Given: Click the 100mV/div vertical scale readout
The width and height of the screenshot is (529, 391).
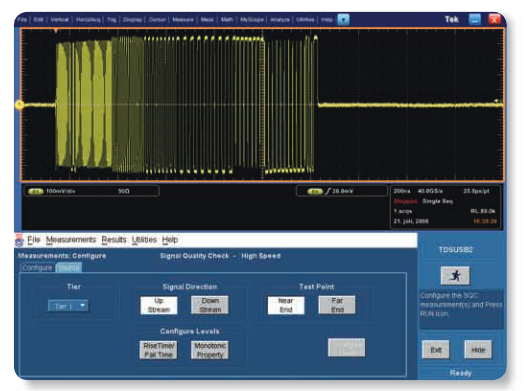Looking at the screenshot, I should 60,191.
